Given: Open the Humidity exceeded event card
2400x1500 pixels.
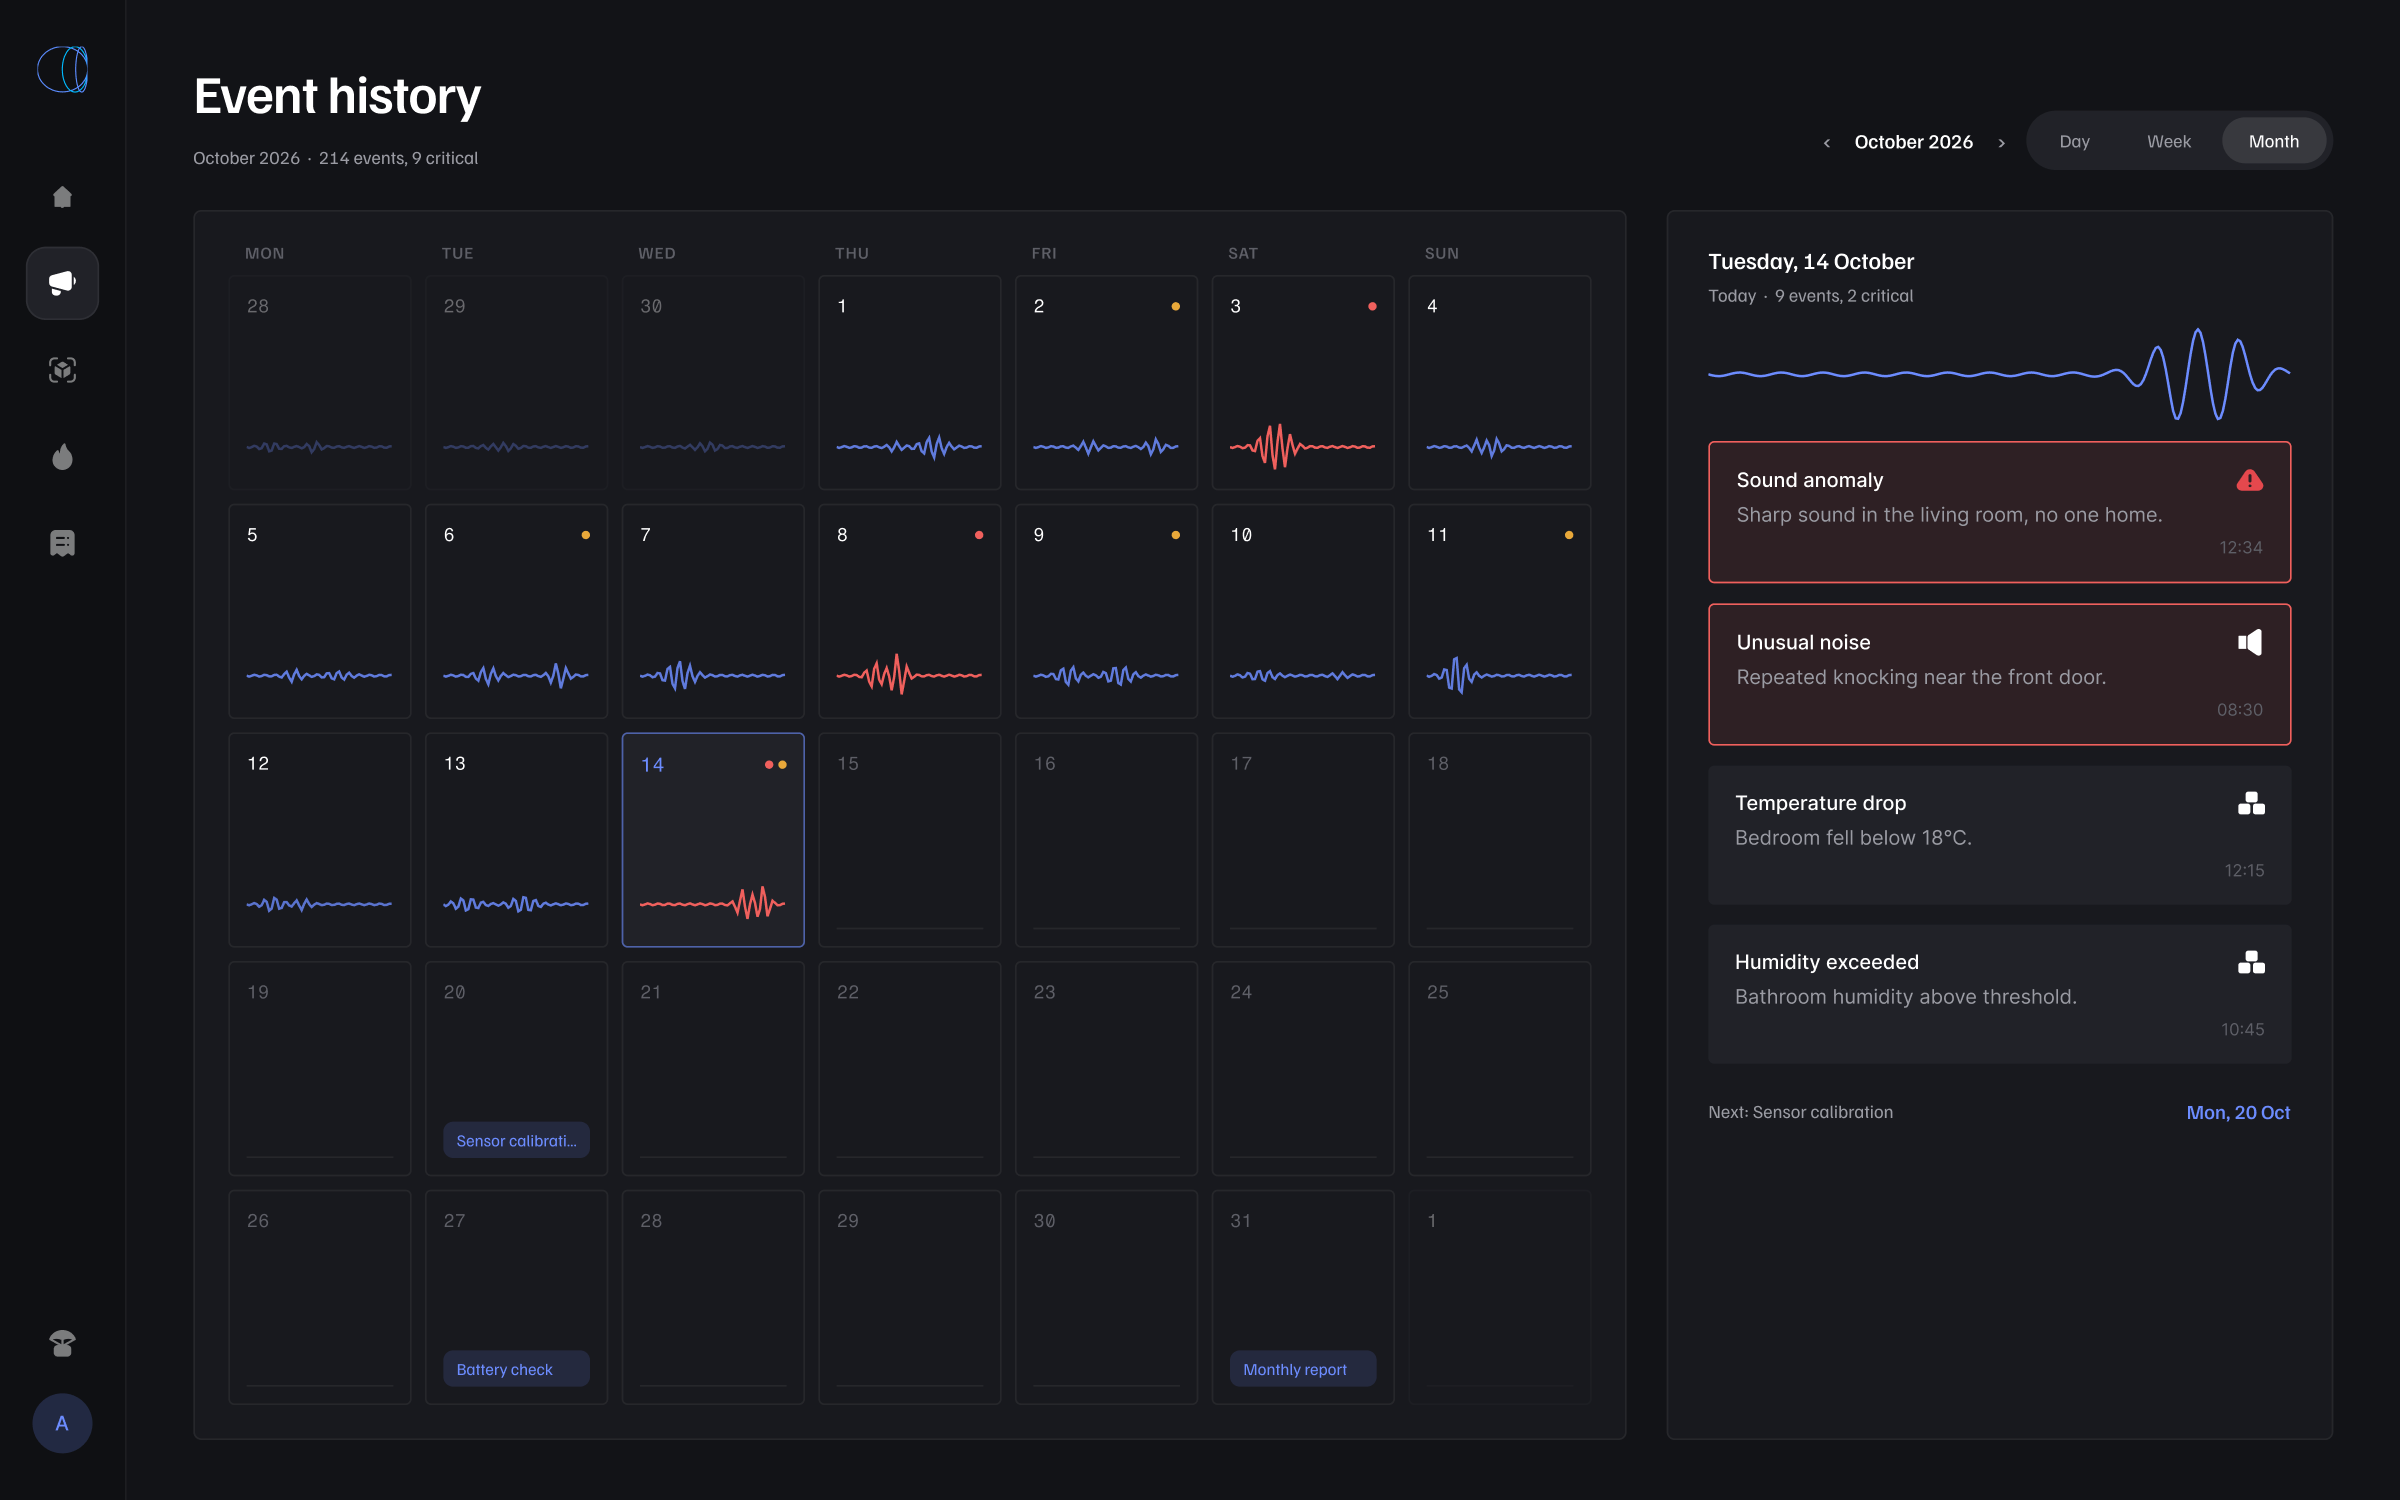Looking at the screenshot, I should [x=1999, y=994].
